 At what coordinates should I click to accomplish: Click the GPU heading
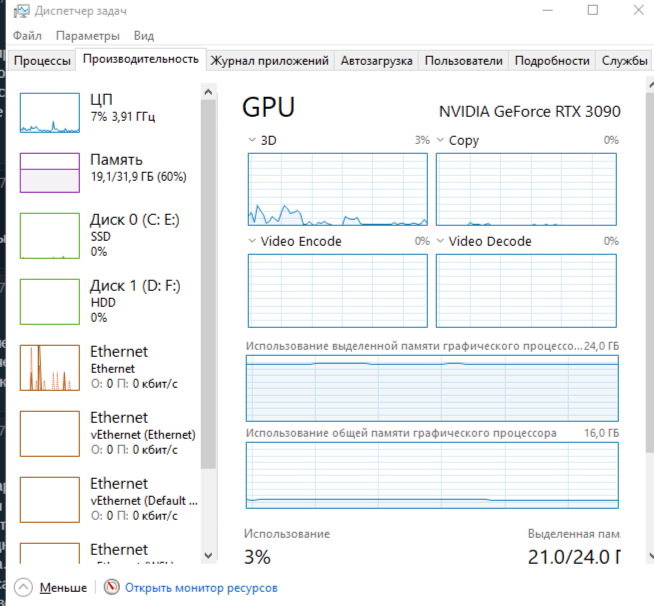(x=269, y=107)
